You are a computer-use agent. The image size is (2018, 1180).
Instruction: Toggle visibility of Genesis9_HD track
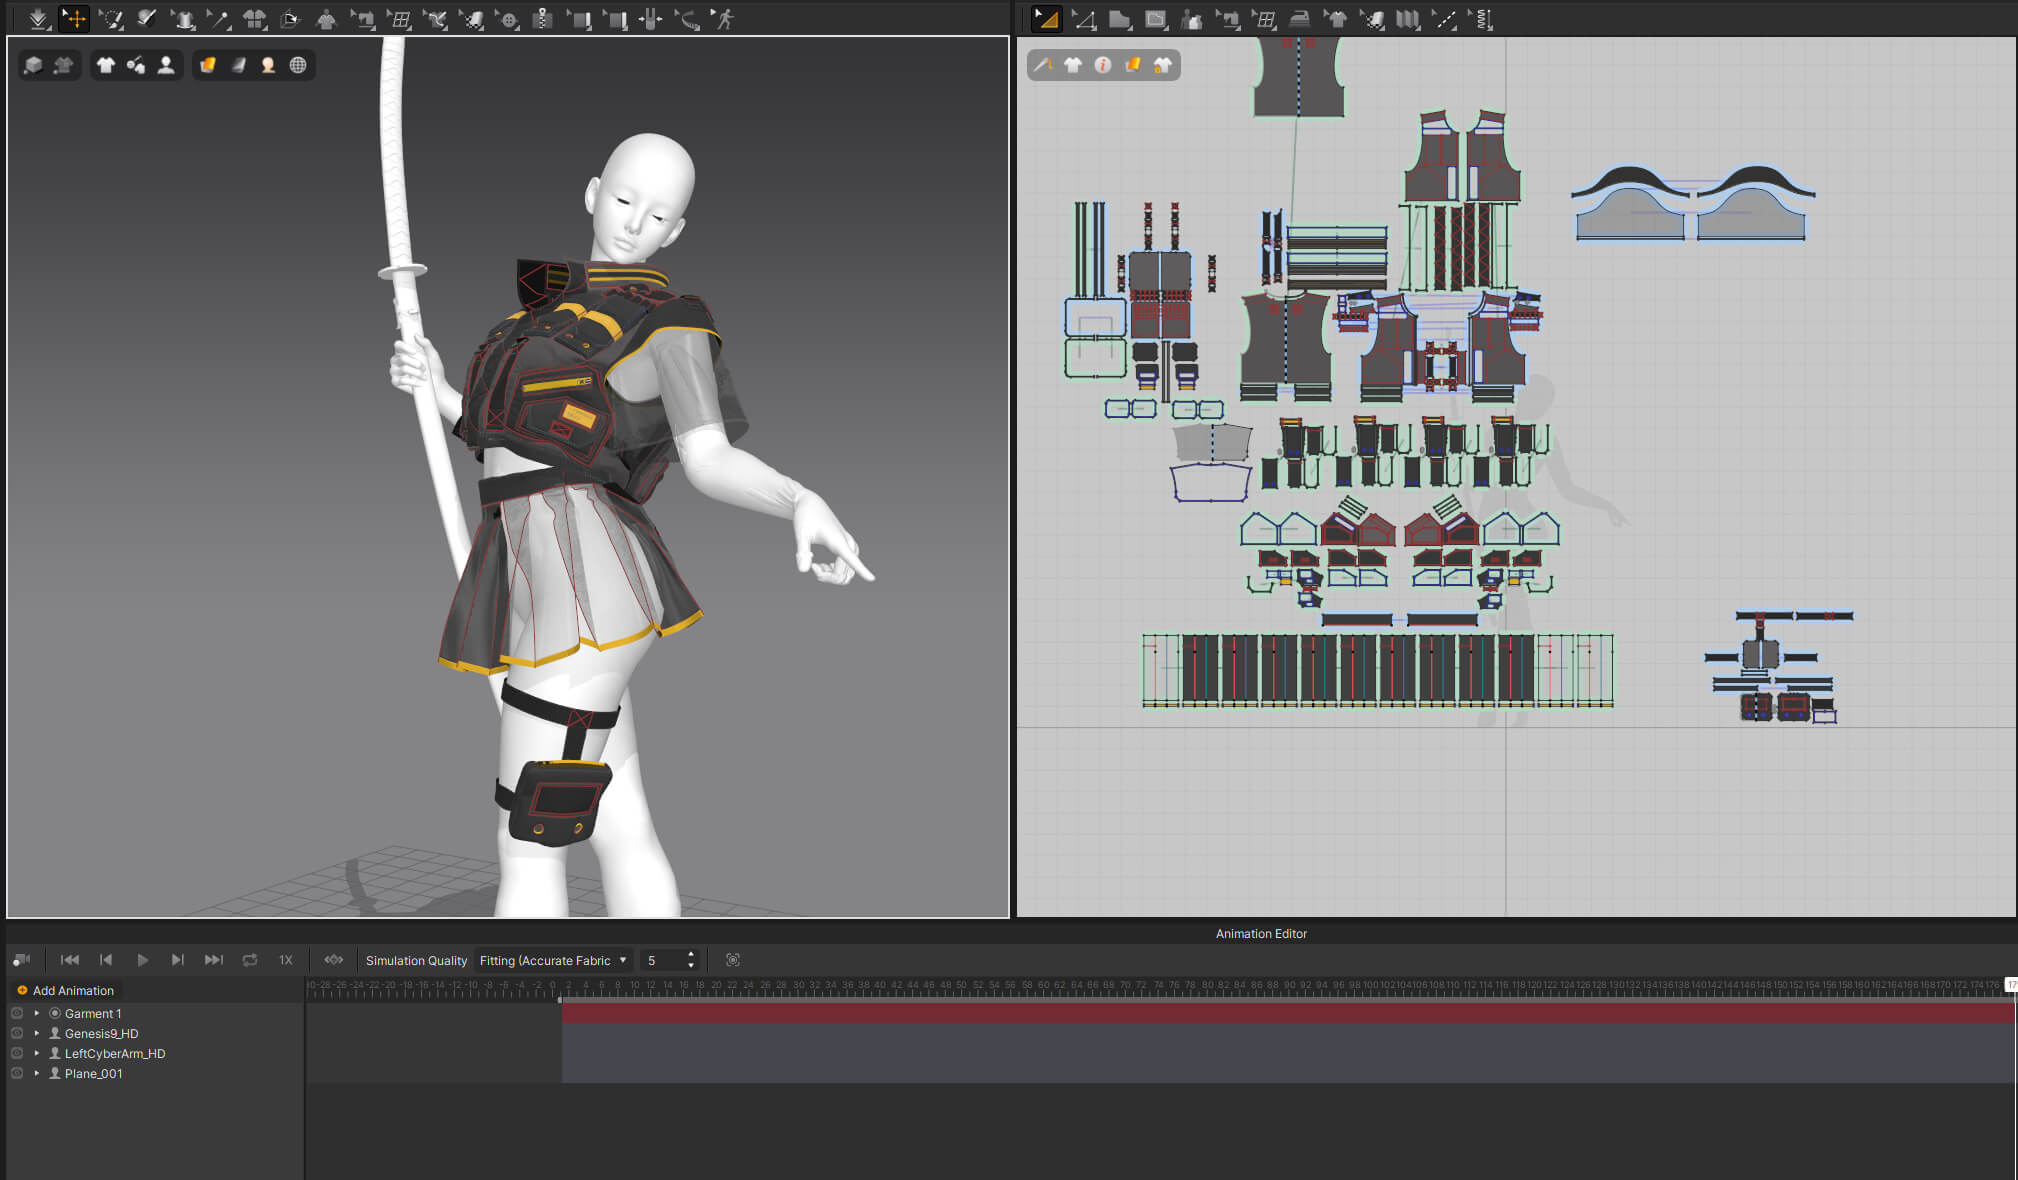click(17, 1033)
